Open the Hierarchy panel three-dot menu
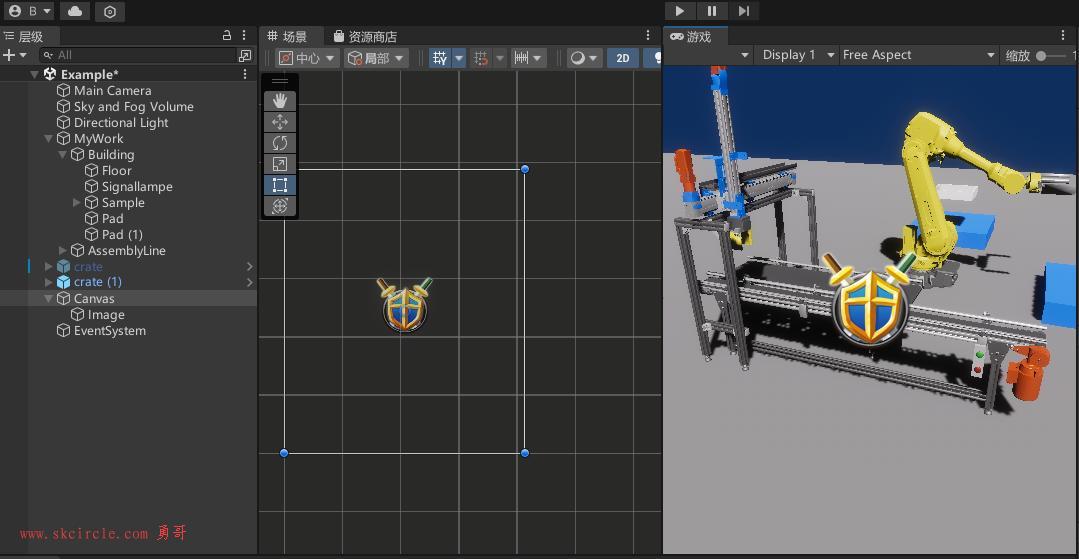This screenshot has width=1079, height=559. pos(244,35)
